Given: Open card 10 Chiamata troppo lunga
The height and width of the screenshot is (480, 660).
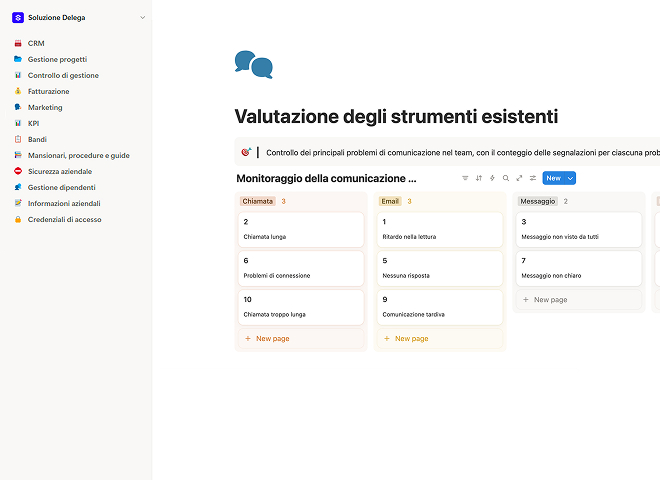Looking at the screenshot, I should click(301, 307).
